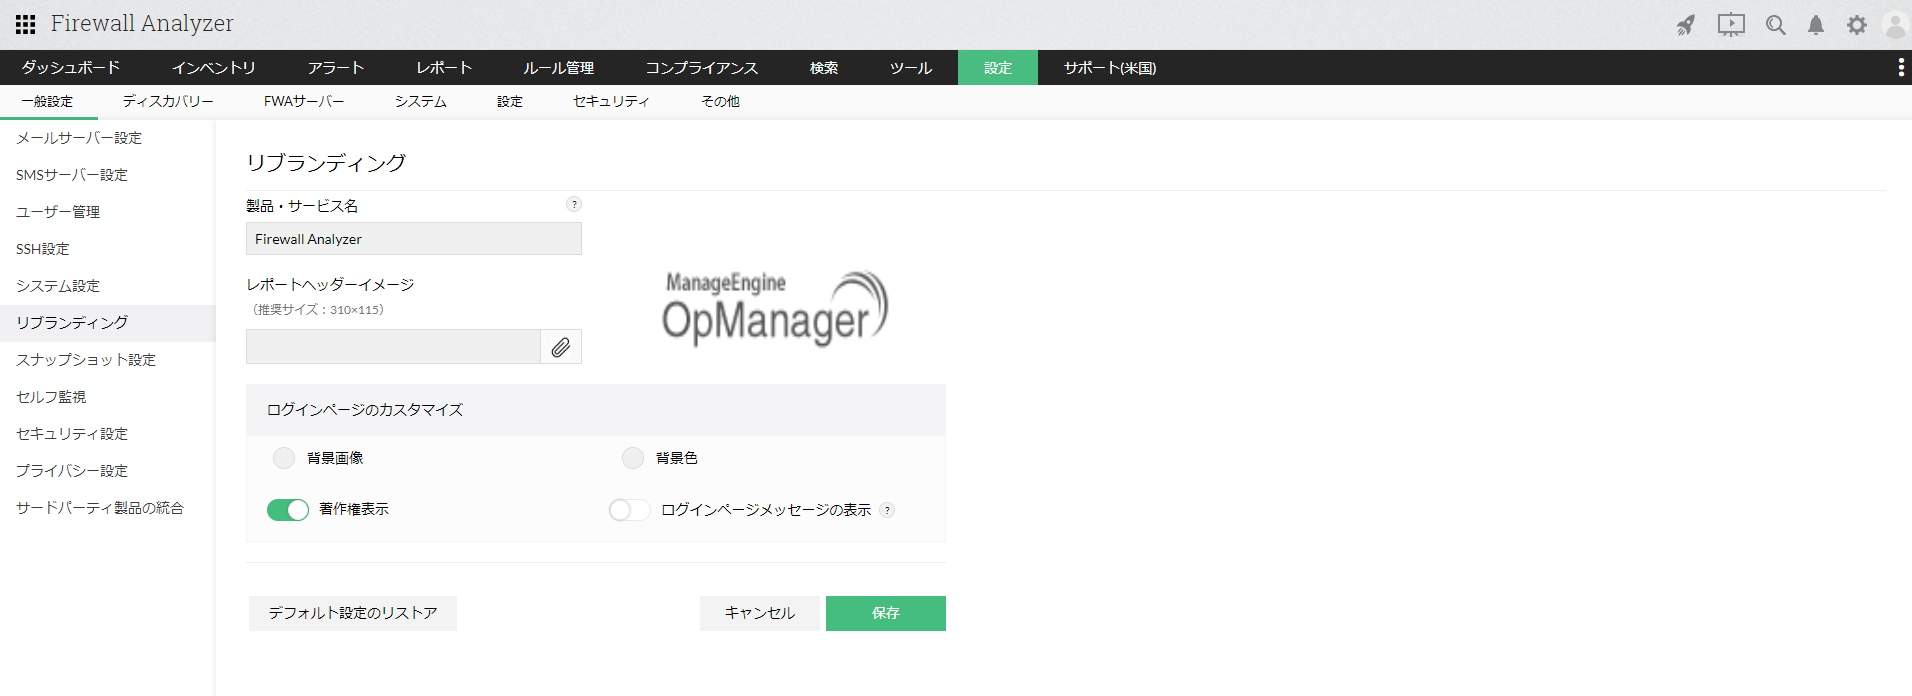1912x696 pixels.
Task: Switch to the セキュリティ sub-tab
Action: tap(611, 102)
